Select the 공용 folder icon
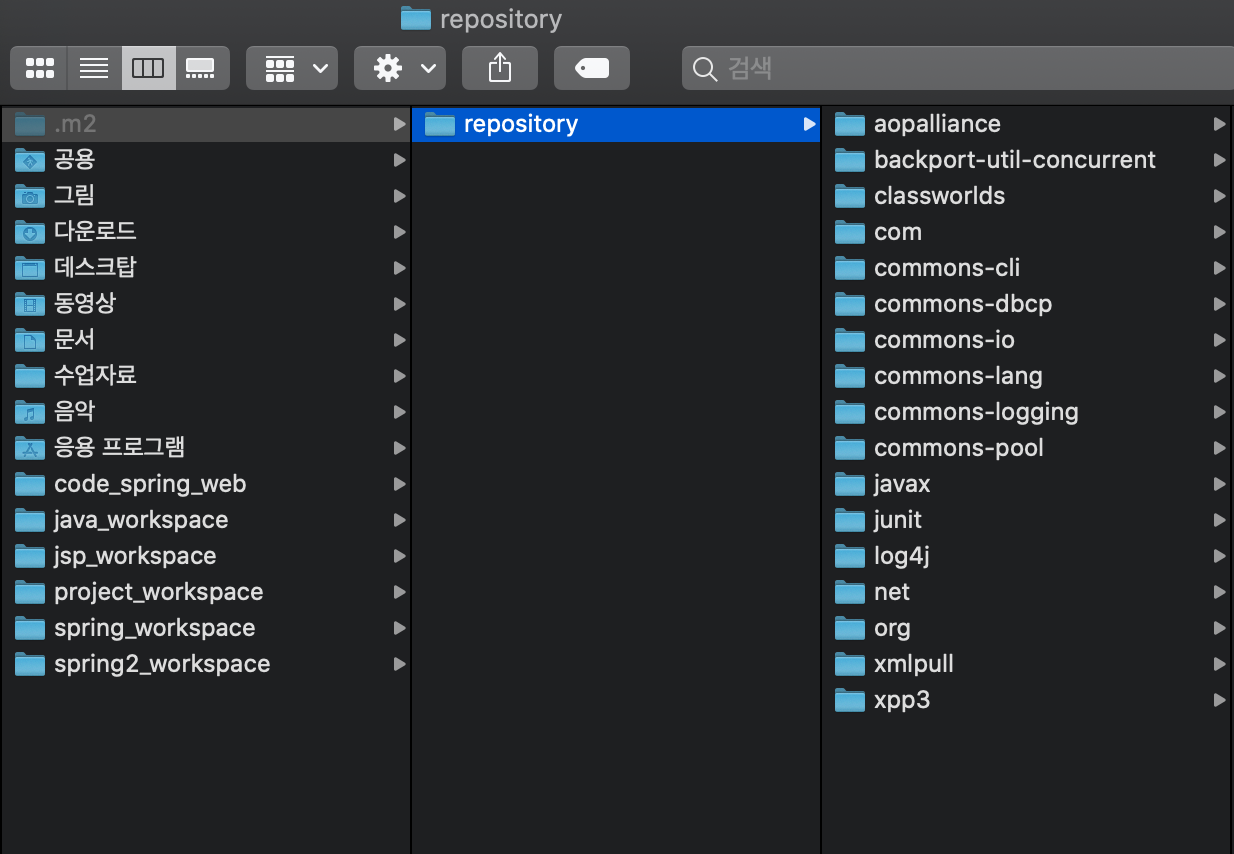The width and height of the screenshot is (1234, 854). [x=30, y=160]
